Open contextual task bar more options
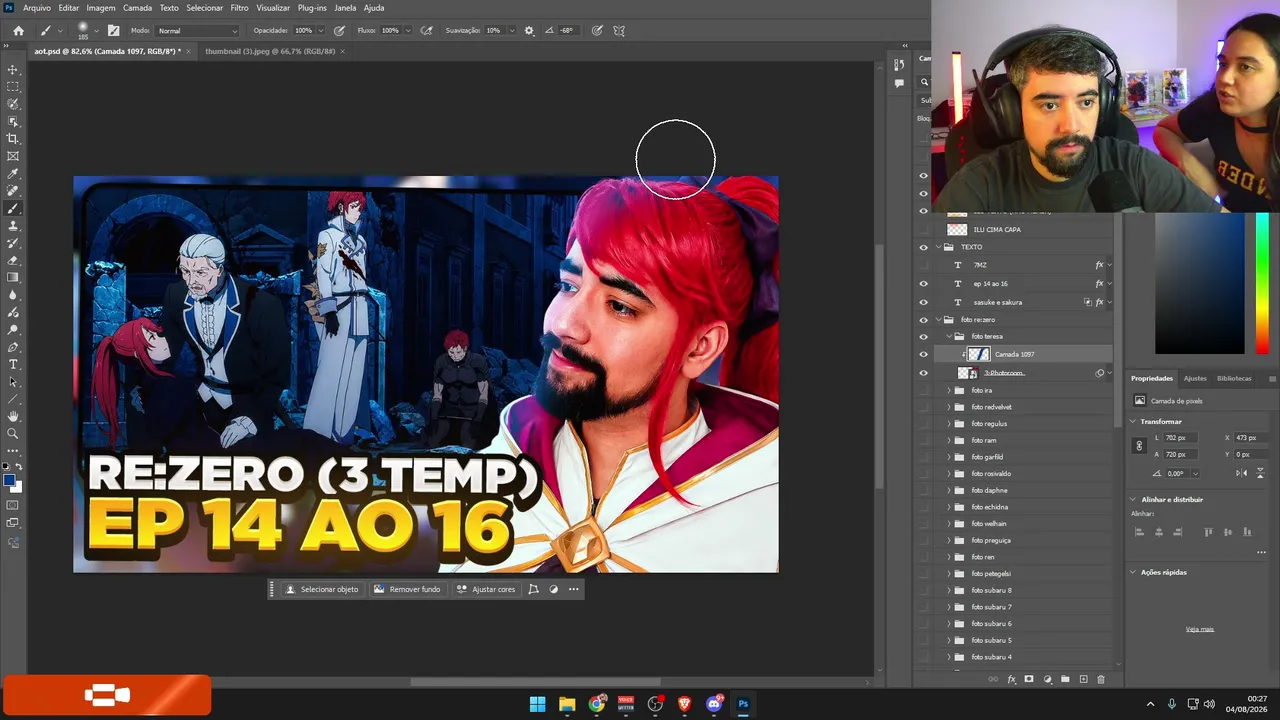The width and height of the screenshot is (1280, 720). click(574, 589)
